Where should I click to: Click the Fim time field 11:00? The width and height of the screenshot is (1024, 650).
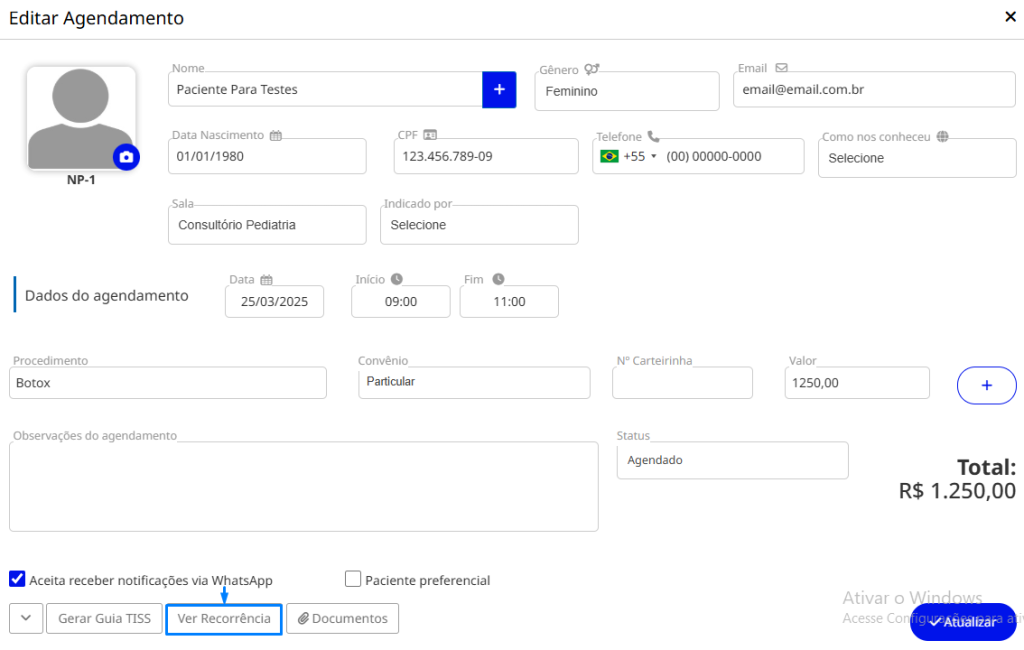[x=509, y=302]
